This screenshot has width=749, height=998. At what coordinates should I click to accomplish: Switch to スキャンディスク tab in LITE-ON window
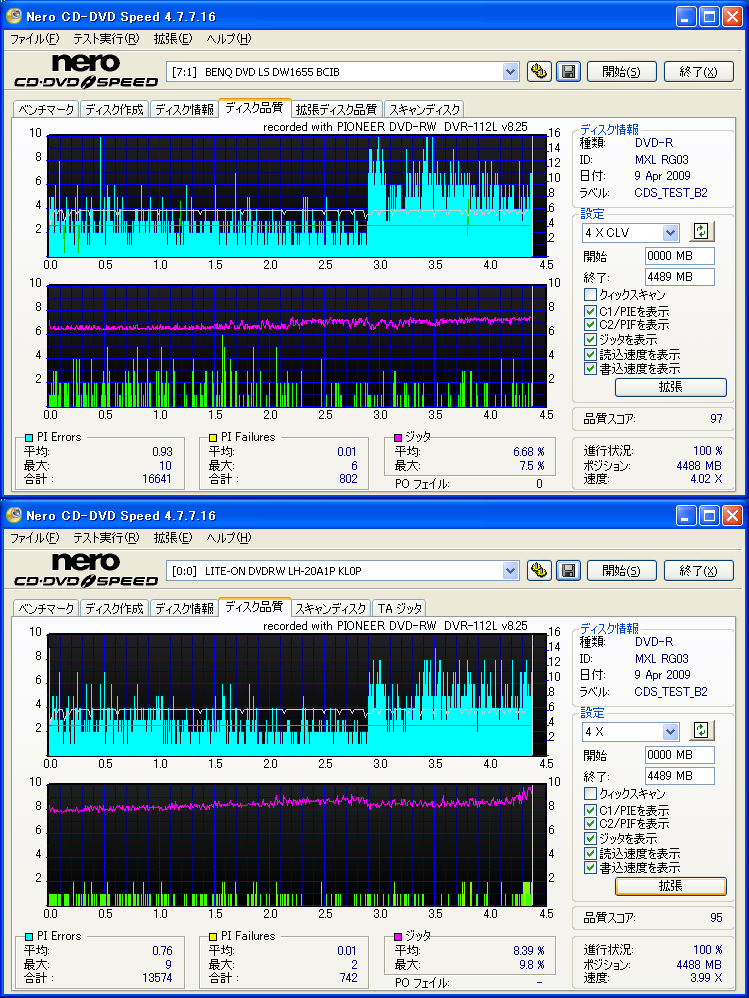[331, 608]
